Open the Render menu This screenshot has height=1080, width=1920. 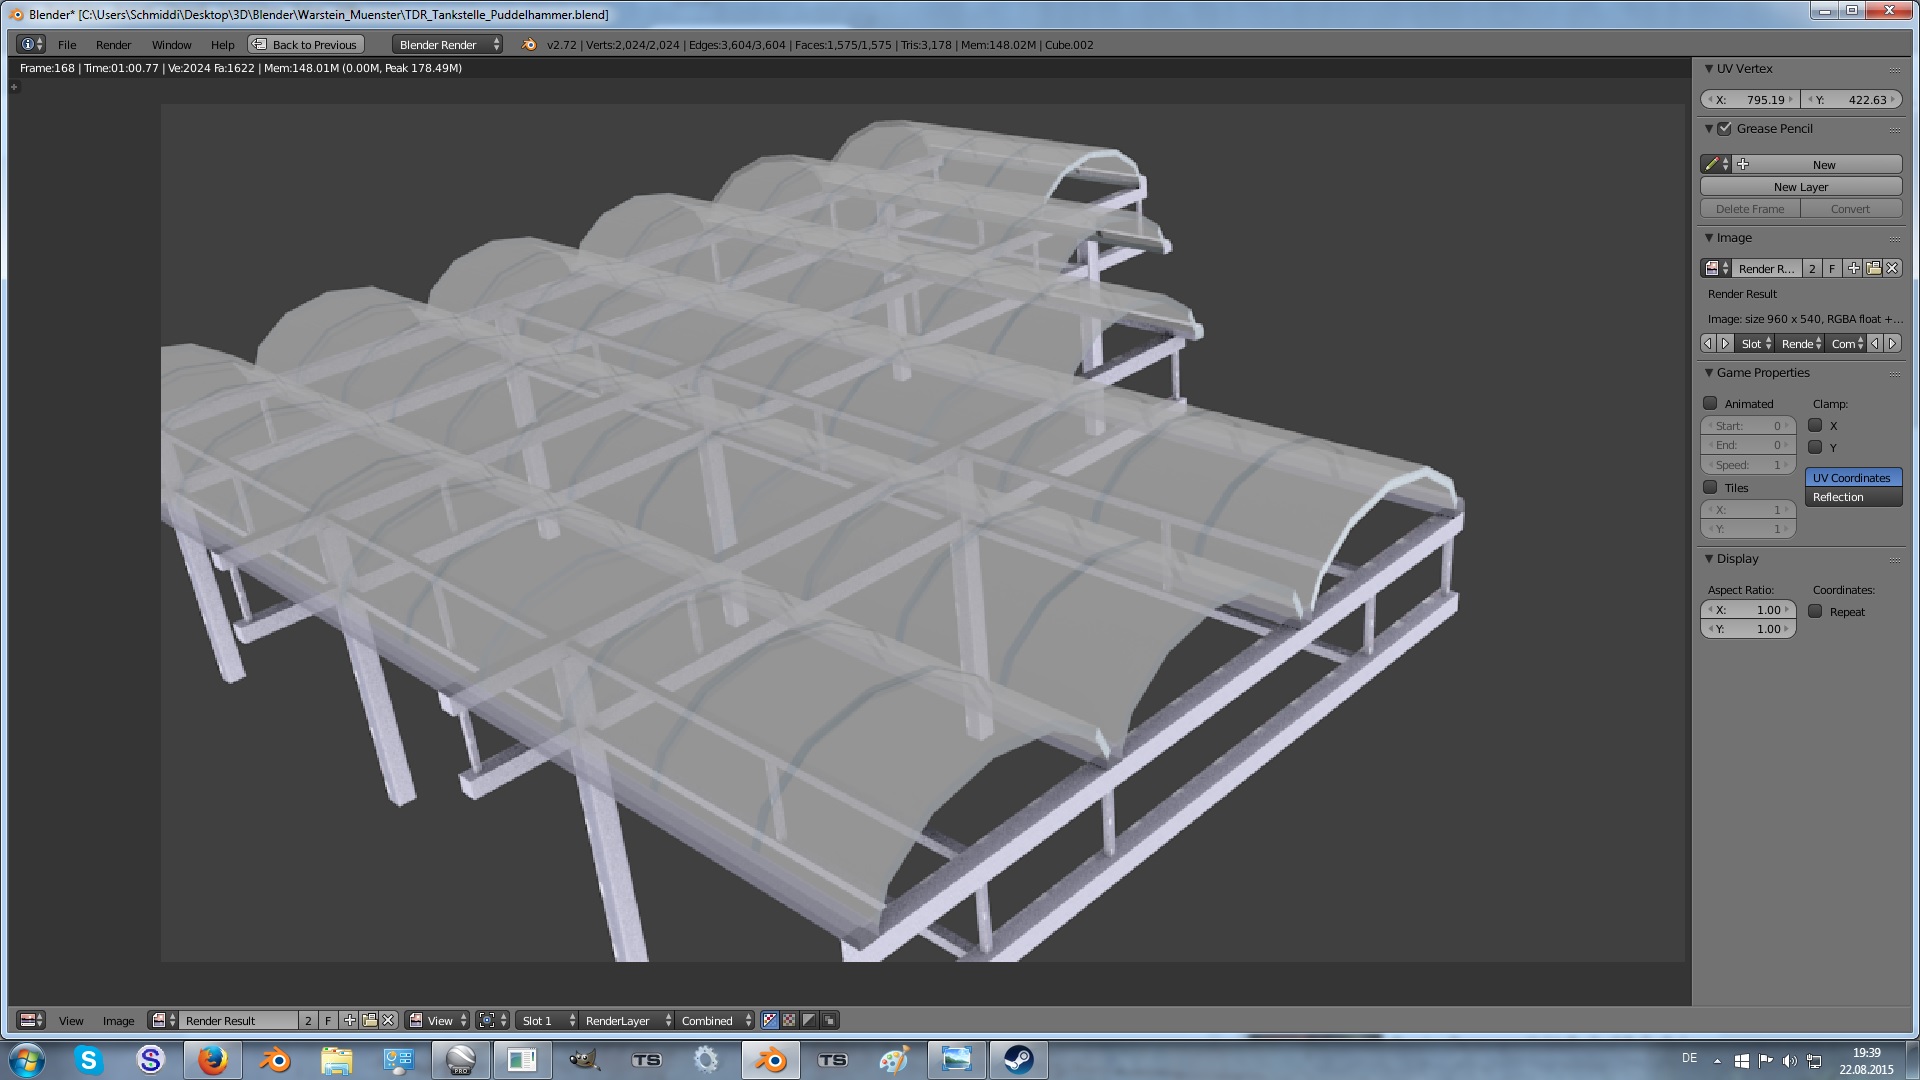[113, 44]
